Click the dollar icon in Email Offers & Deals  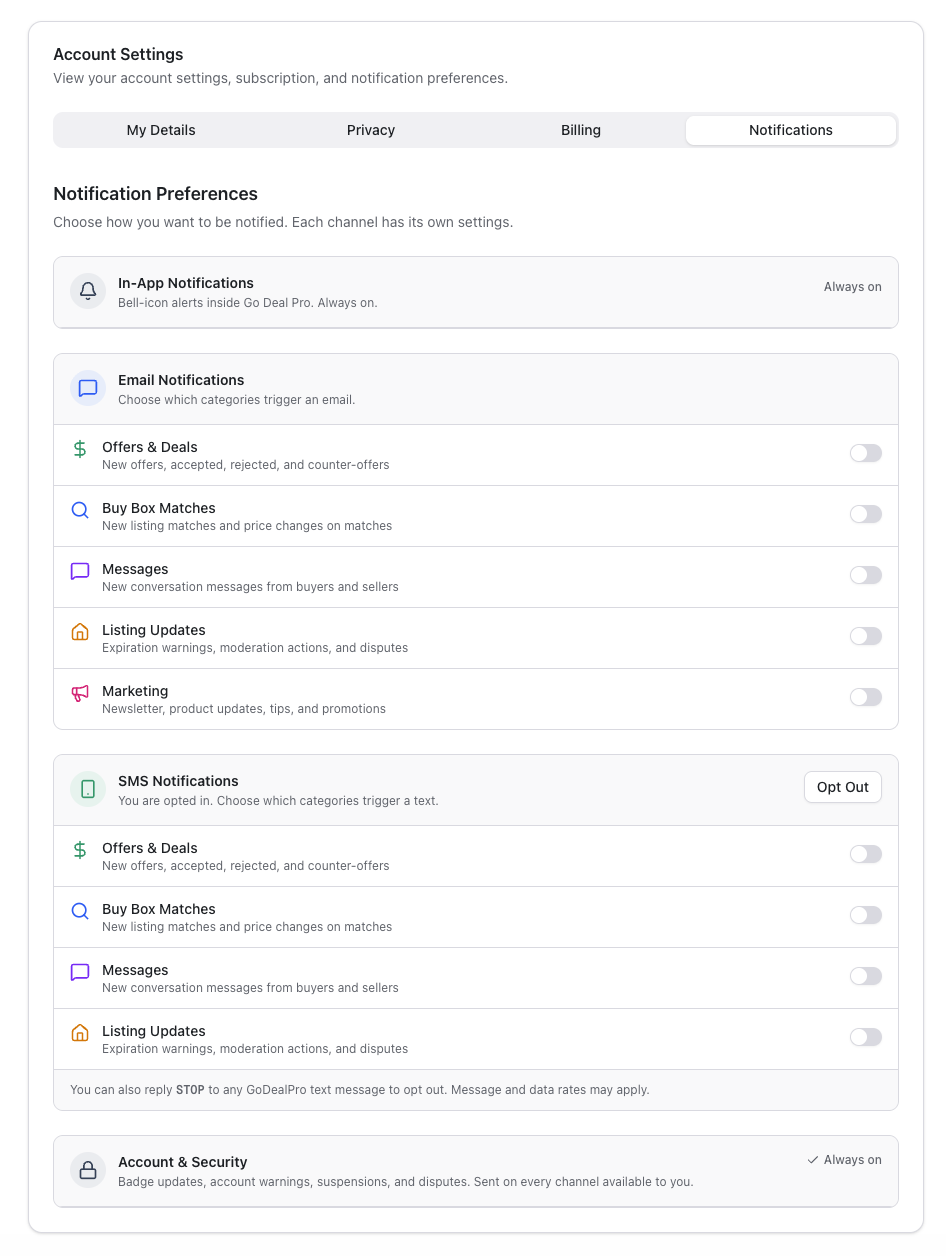pos(80,449)
